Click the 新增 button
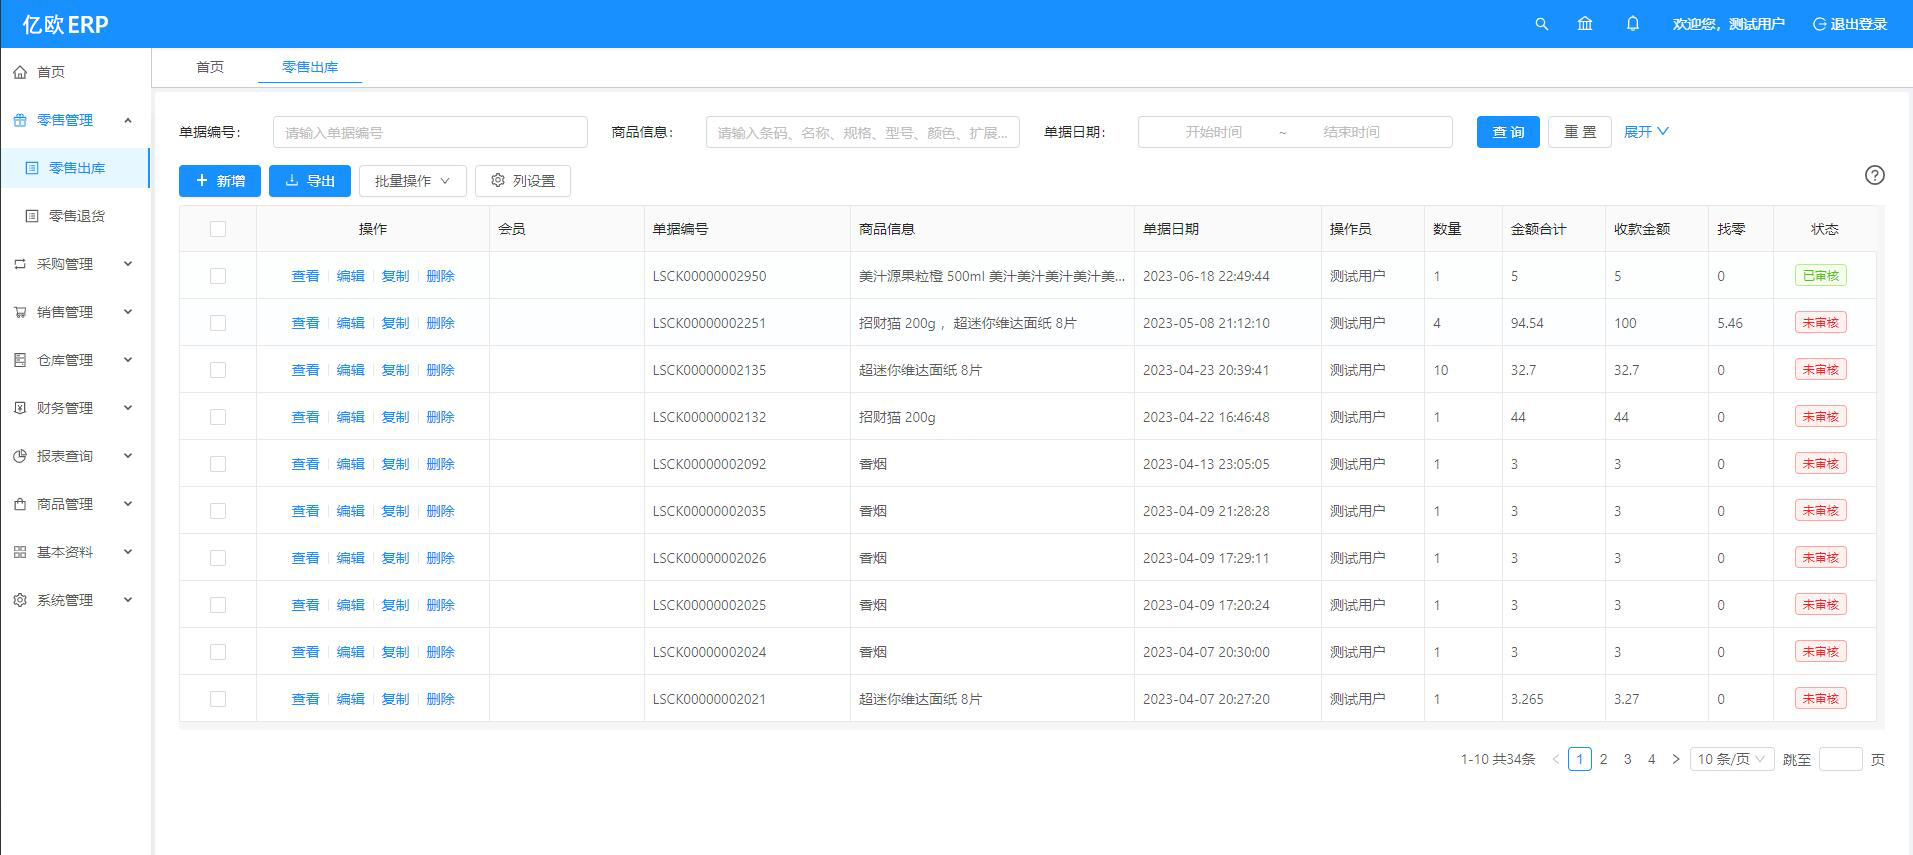This screenshot has width=1913, height=855. [220, 181]
